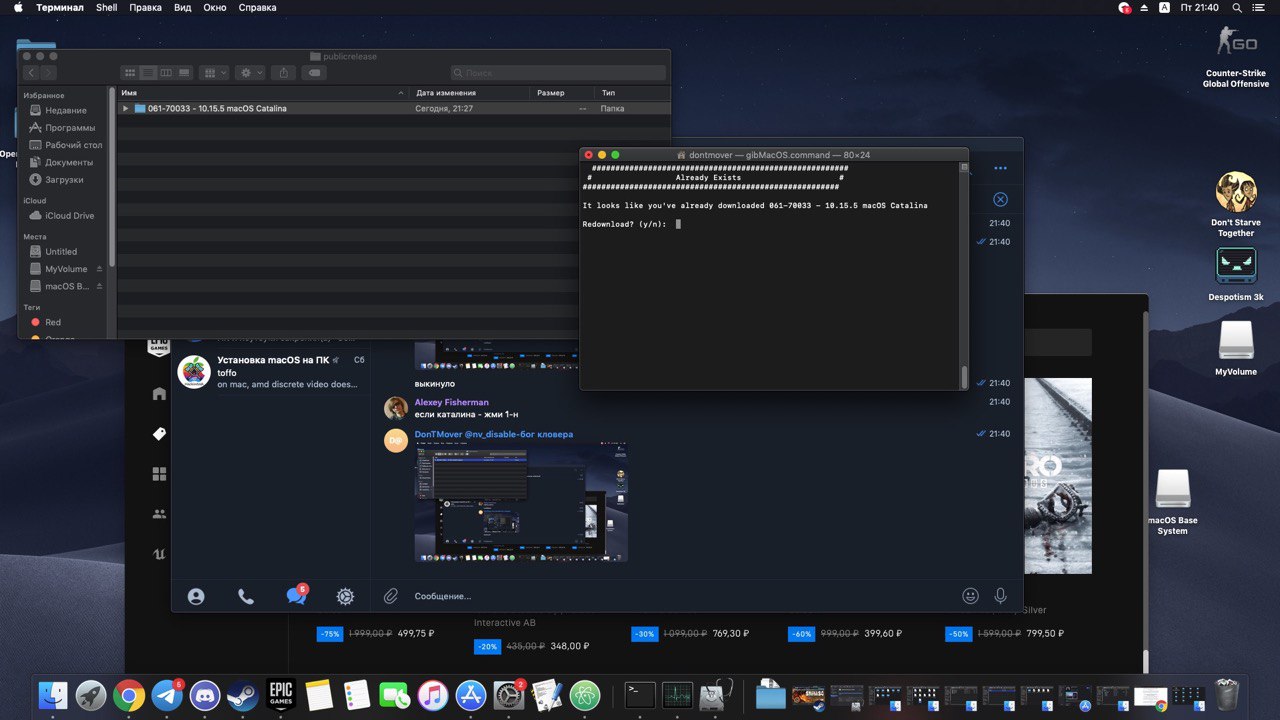Click the Finder sidebar scrollbar
1280x720 pixels.
pos(112,178)
